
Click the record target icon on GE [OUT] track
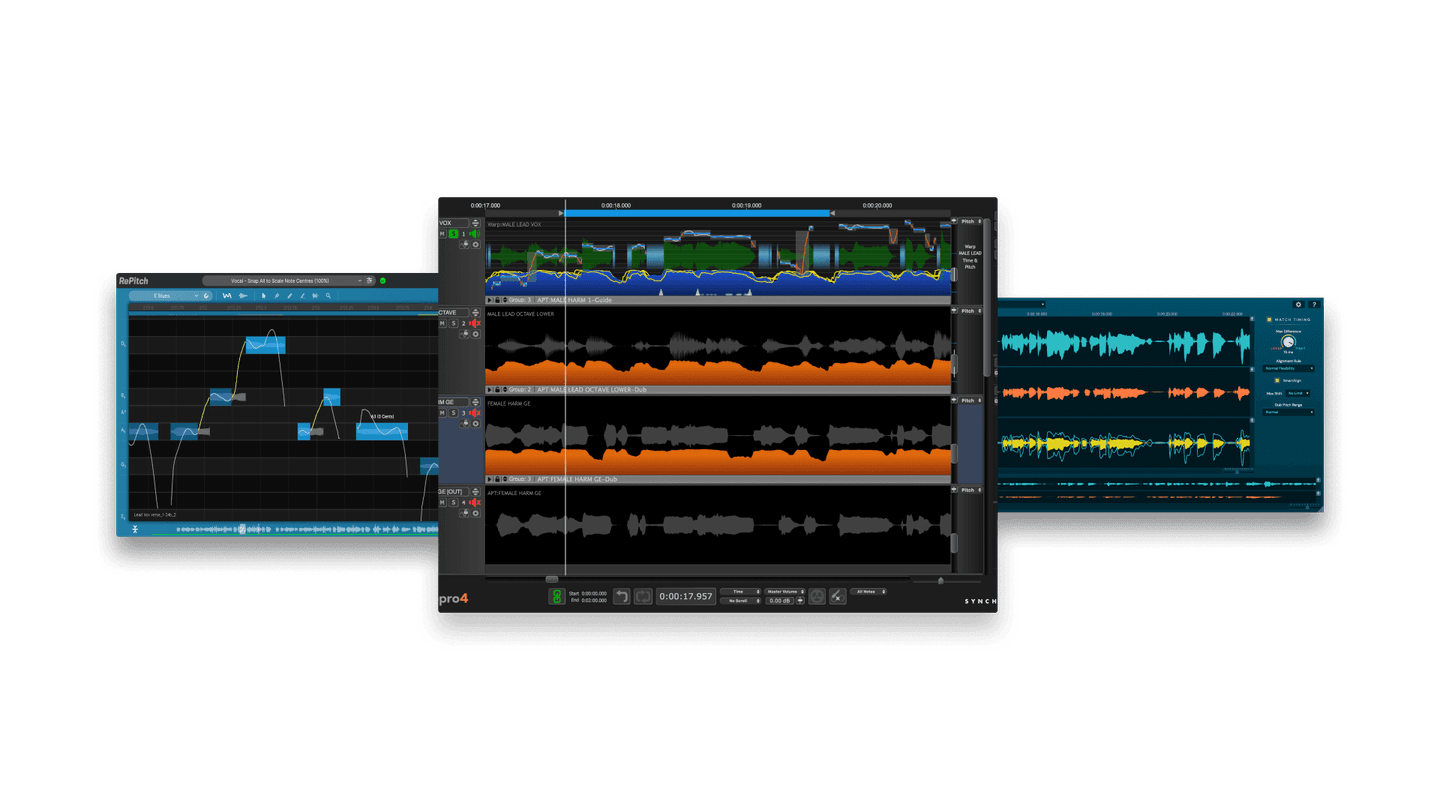click(476, 513)
